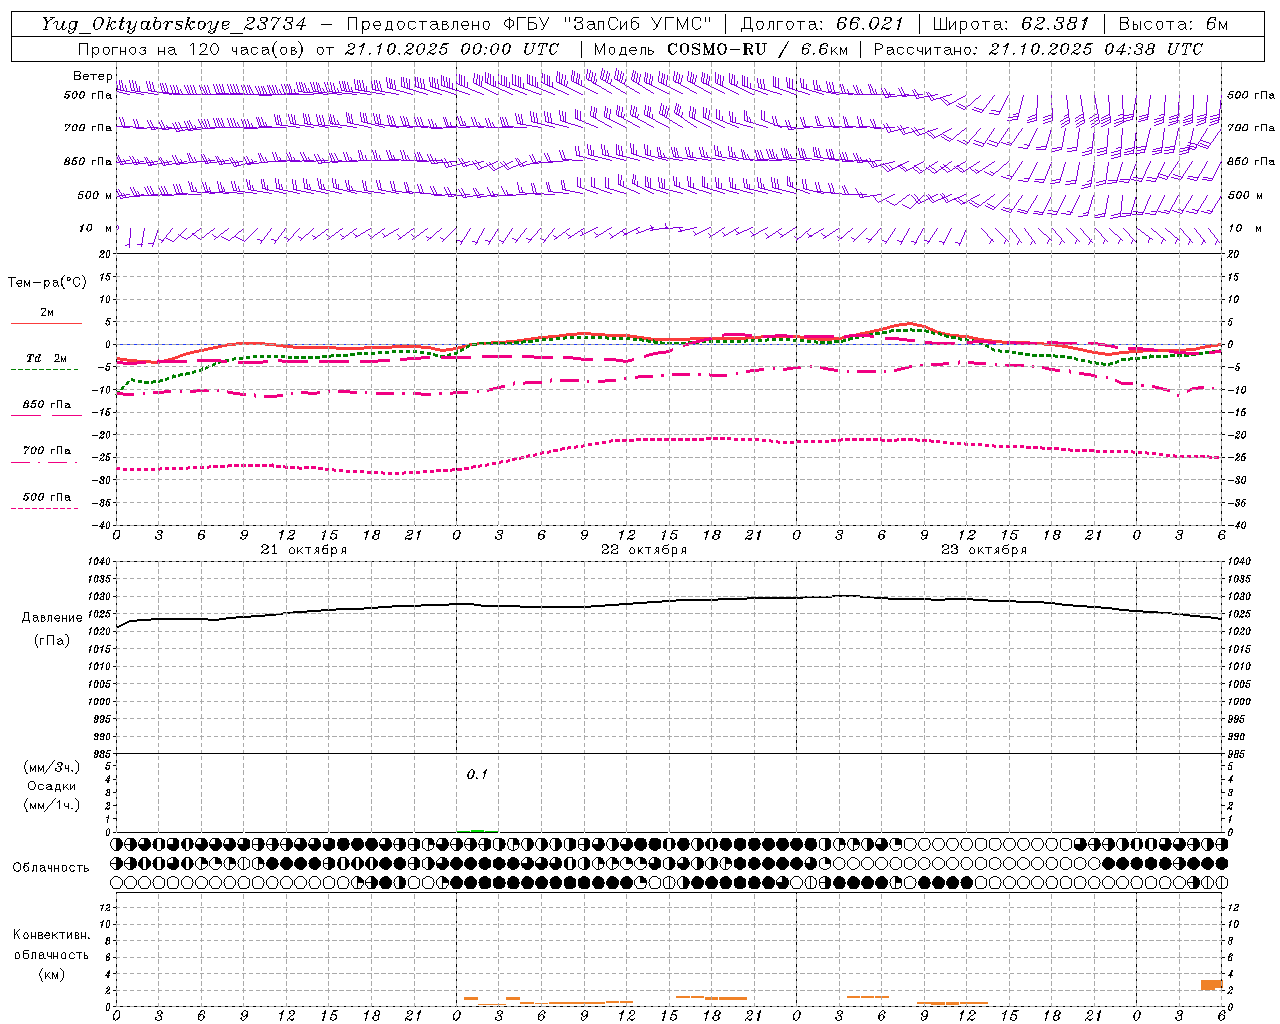Viewport: 1280px width, 1024px height.
Task: Click the Модель COSMO-RU / 6.6км text
Action: pos(721,49)
